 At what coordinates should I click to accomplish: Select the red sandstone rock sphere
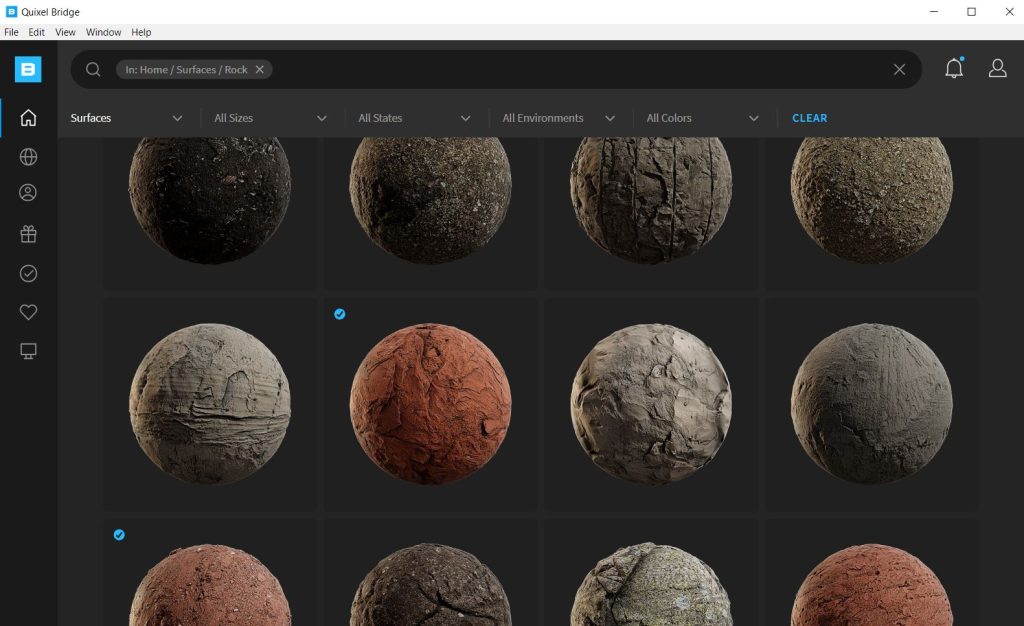[430, 403]
